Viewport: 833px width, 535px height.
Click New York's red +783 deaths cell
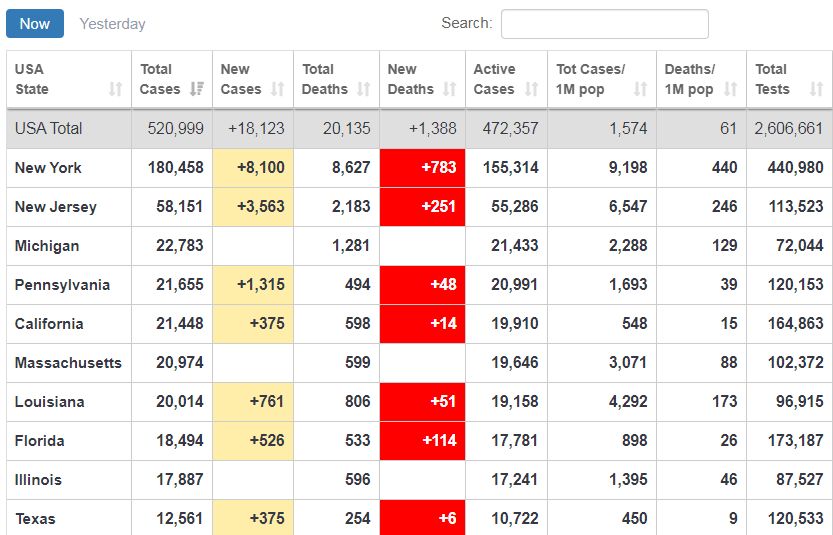pos(422,168)
